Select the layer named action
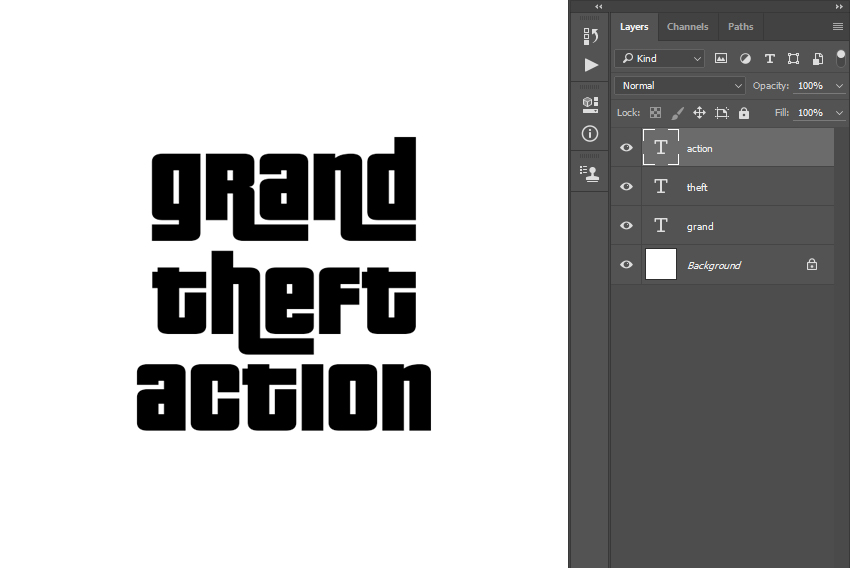This screenshot has height=568, width=850. tap(723, 147)
